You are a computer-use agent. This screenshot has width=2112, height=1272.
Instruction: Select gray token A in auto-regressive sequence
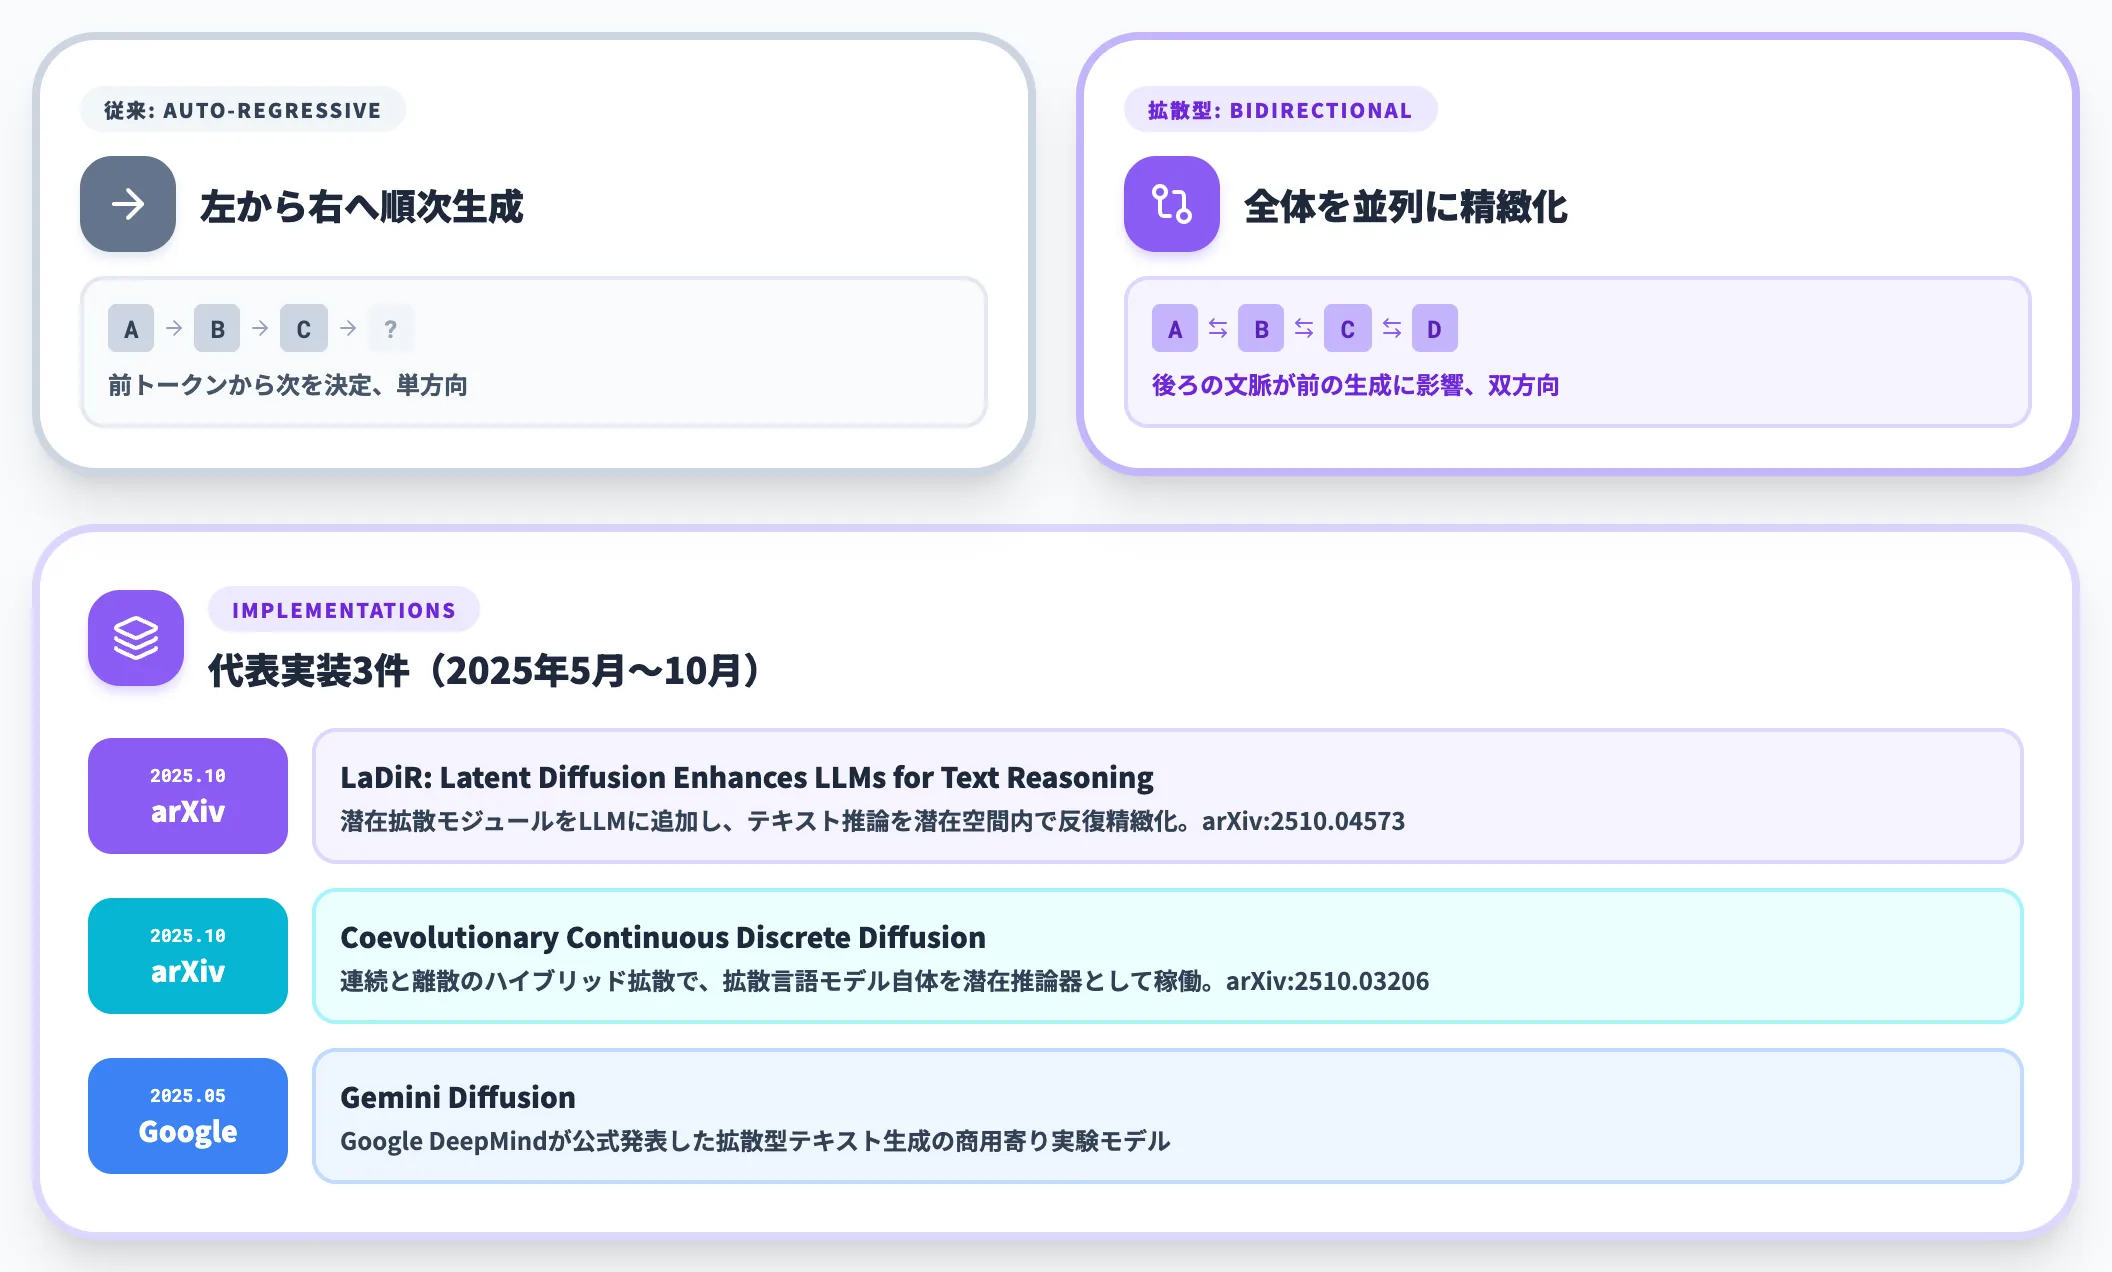(x=131, y=328)
